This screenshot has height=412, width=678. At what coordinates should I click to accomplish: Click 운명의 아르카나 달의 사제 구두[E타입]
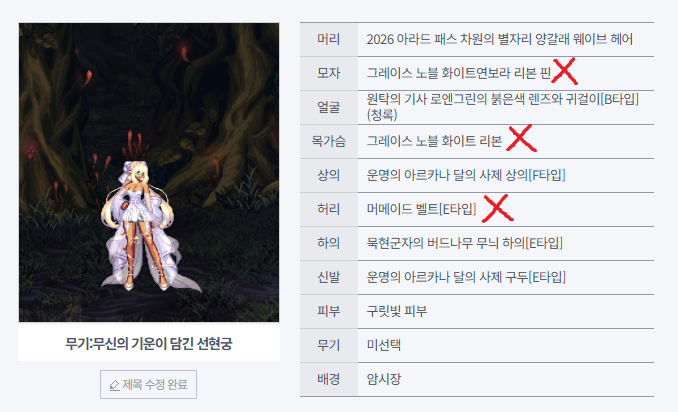click(x=466, y=277)
